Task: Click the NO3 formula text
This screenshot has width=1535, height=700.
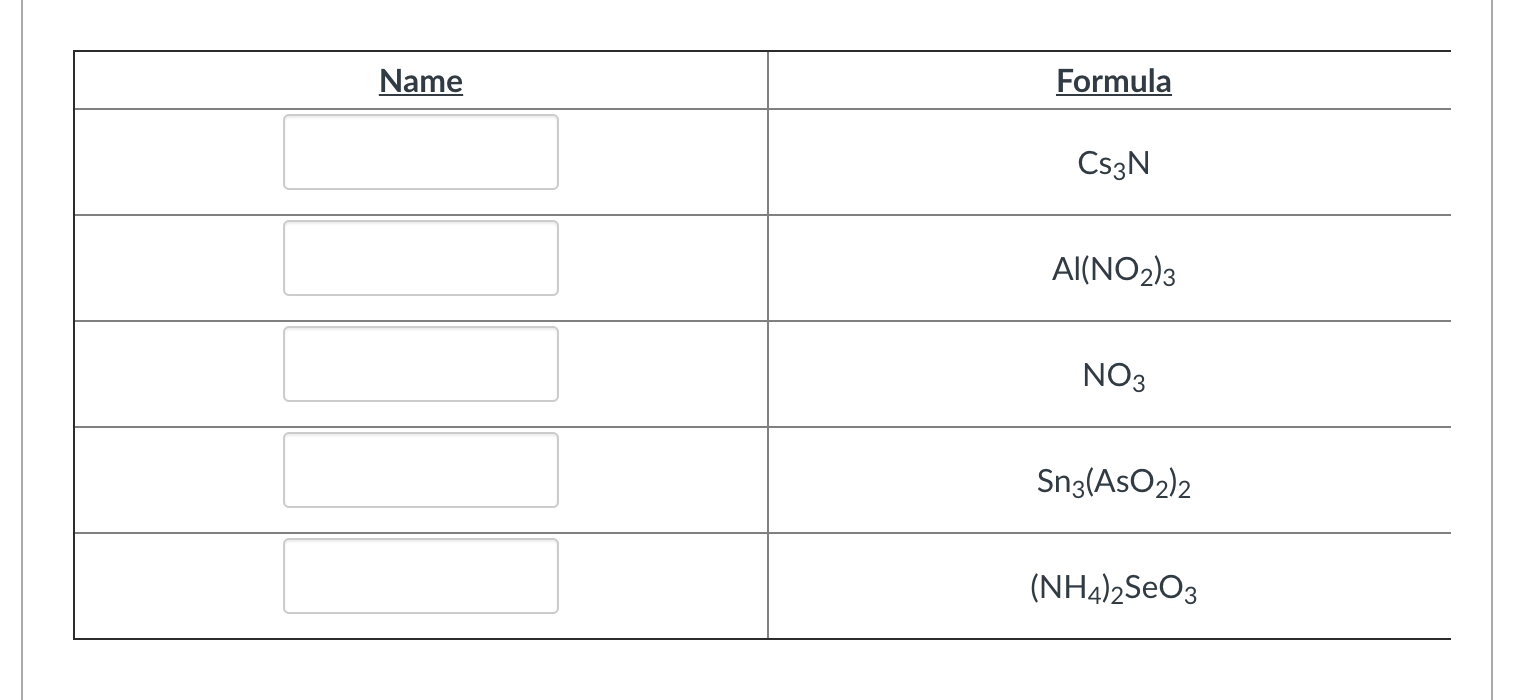Action: coord(1113,376)
